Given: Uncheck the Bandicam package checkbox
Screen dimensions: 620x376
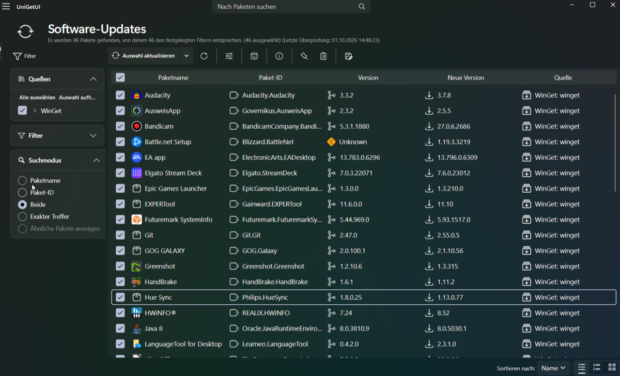Looking at the screenshot, I should coord(120,126).
